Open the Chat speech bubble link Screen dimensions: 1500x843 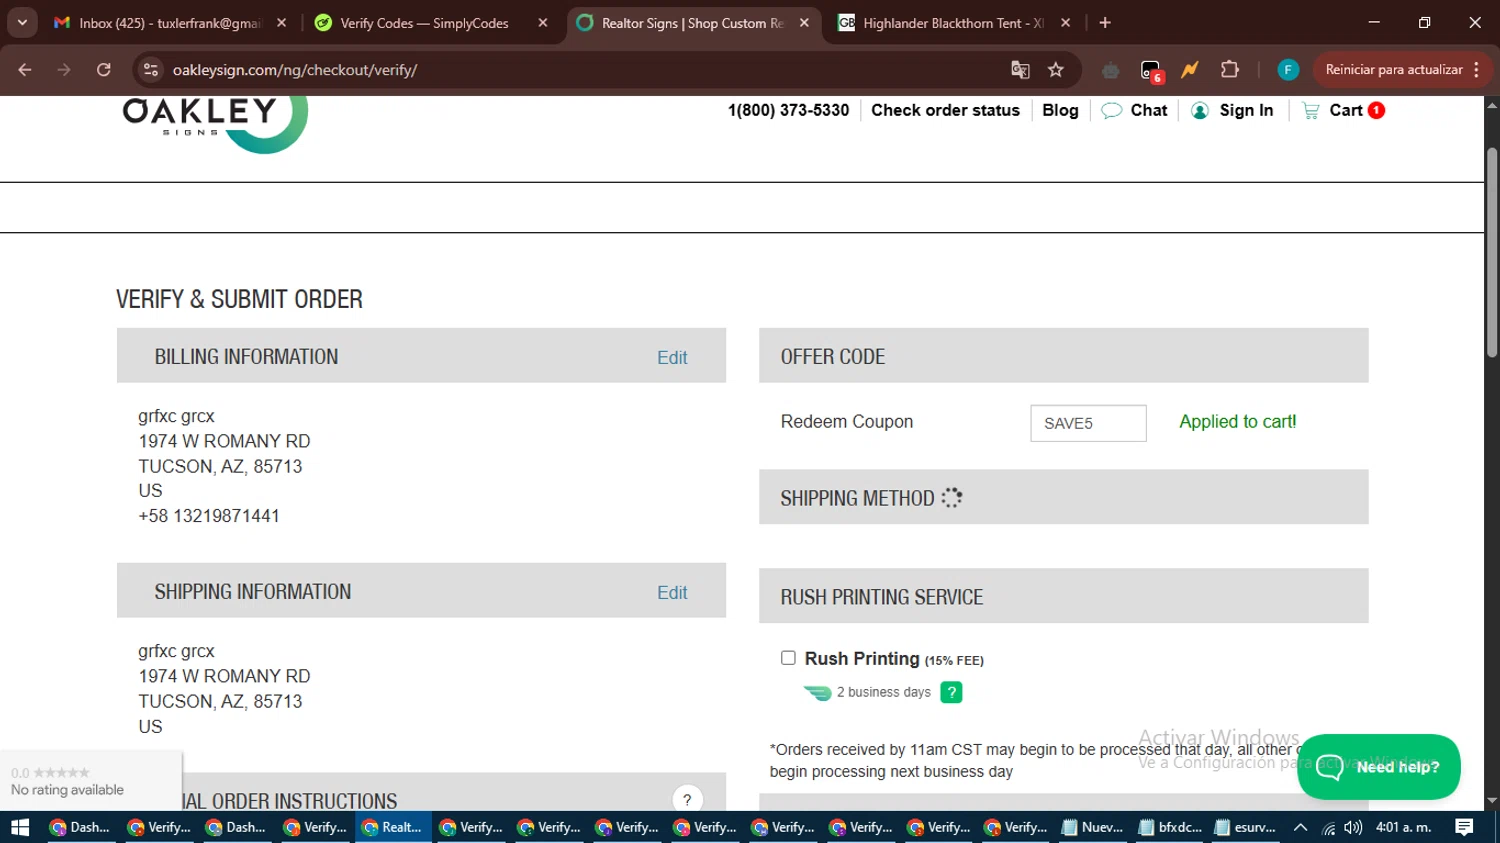1134,110
